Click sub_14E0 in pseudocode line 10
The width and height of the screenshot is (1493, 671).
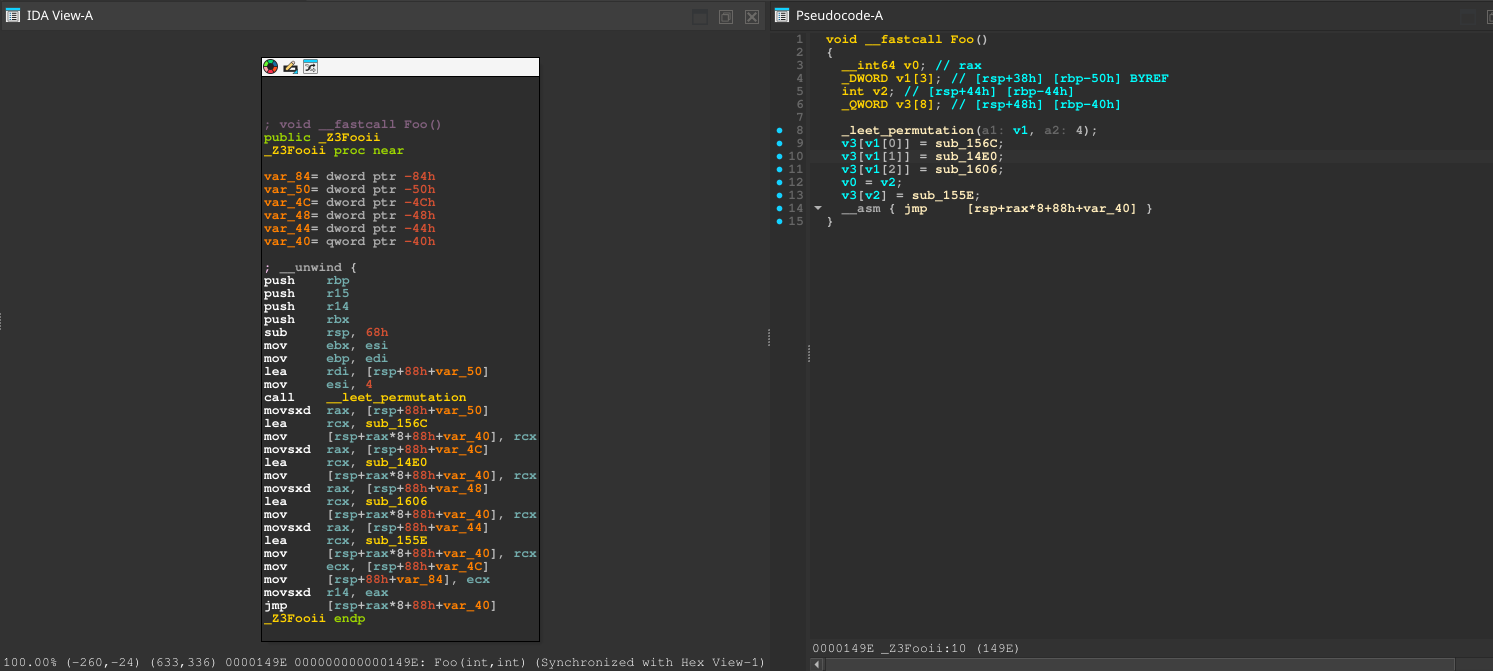coord(968,156)
